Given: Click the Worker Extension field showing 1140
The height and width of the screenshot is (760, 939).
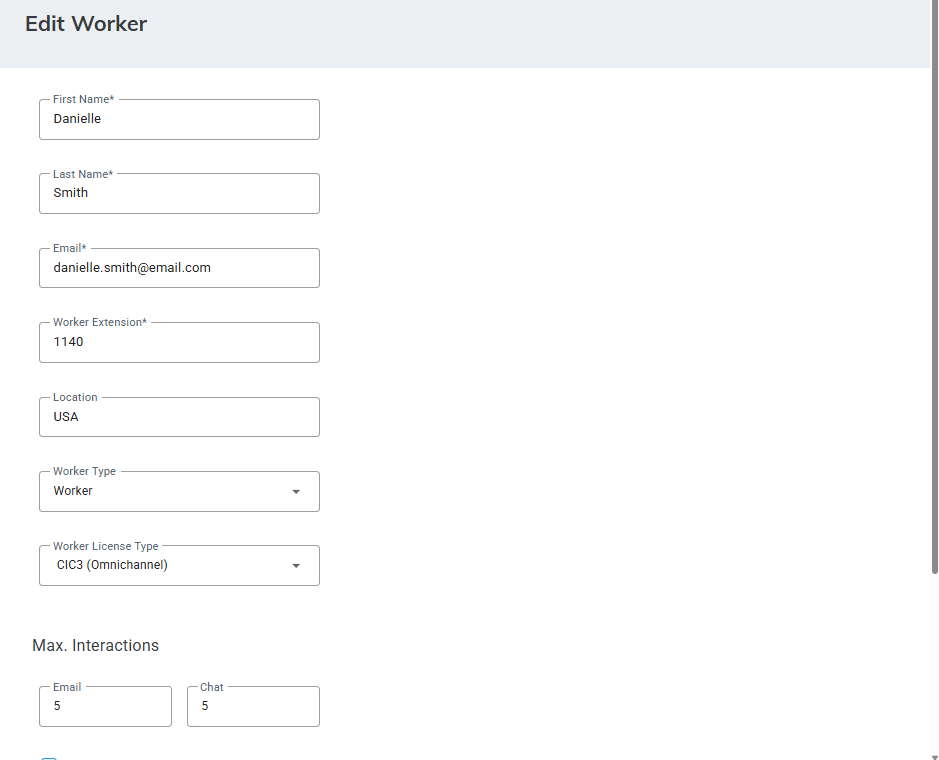Looking at the screenshot, I should tap(179, 342).
